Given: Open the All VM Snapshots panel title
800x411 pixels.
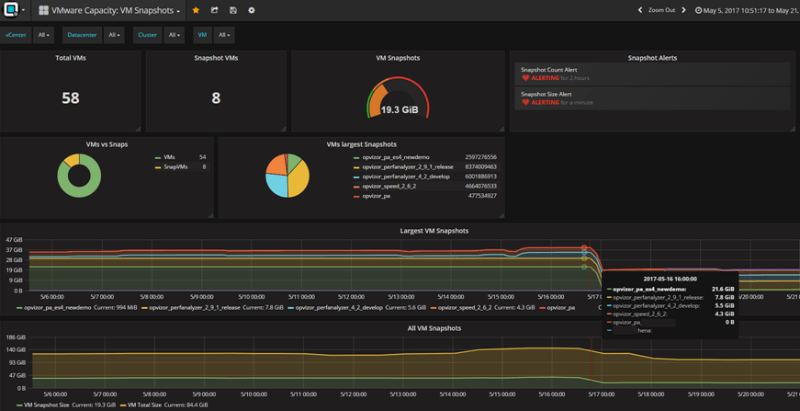Looking at the screenshot, I should coord(434,328).
